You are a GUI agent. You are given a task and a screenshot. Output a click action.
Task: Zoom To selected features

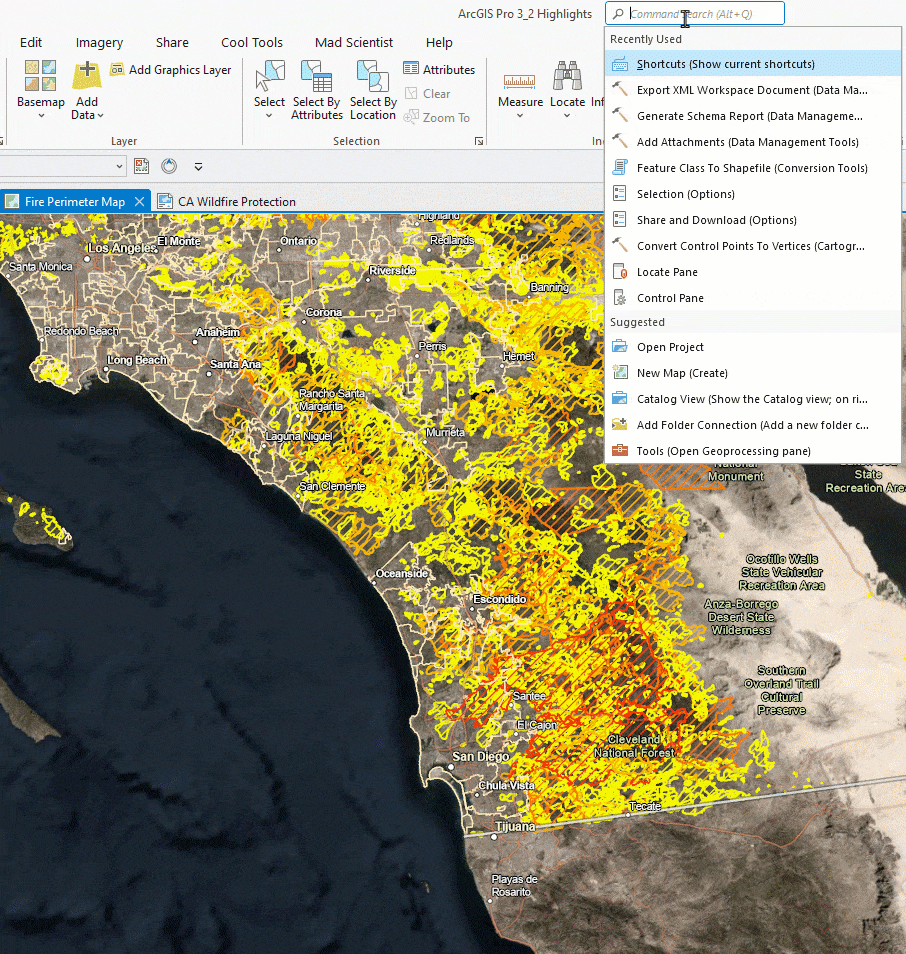tap(437, 117)
